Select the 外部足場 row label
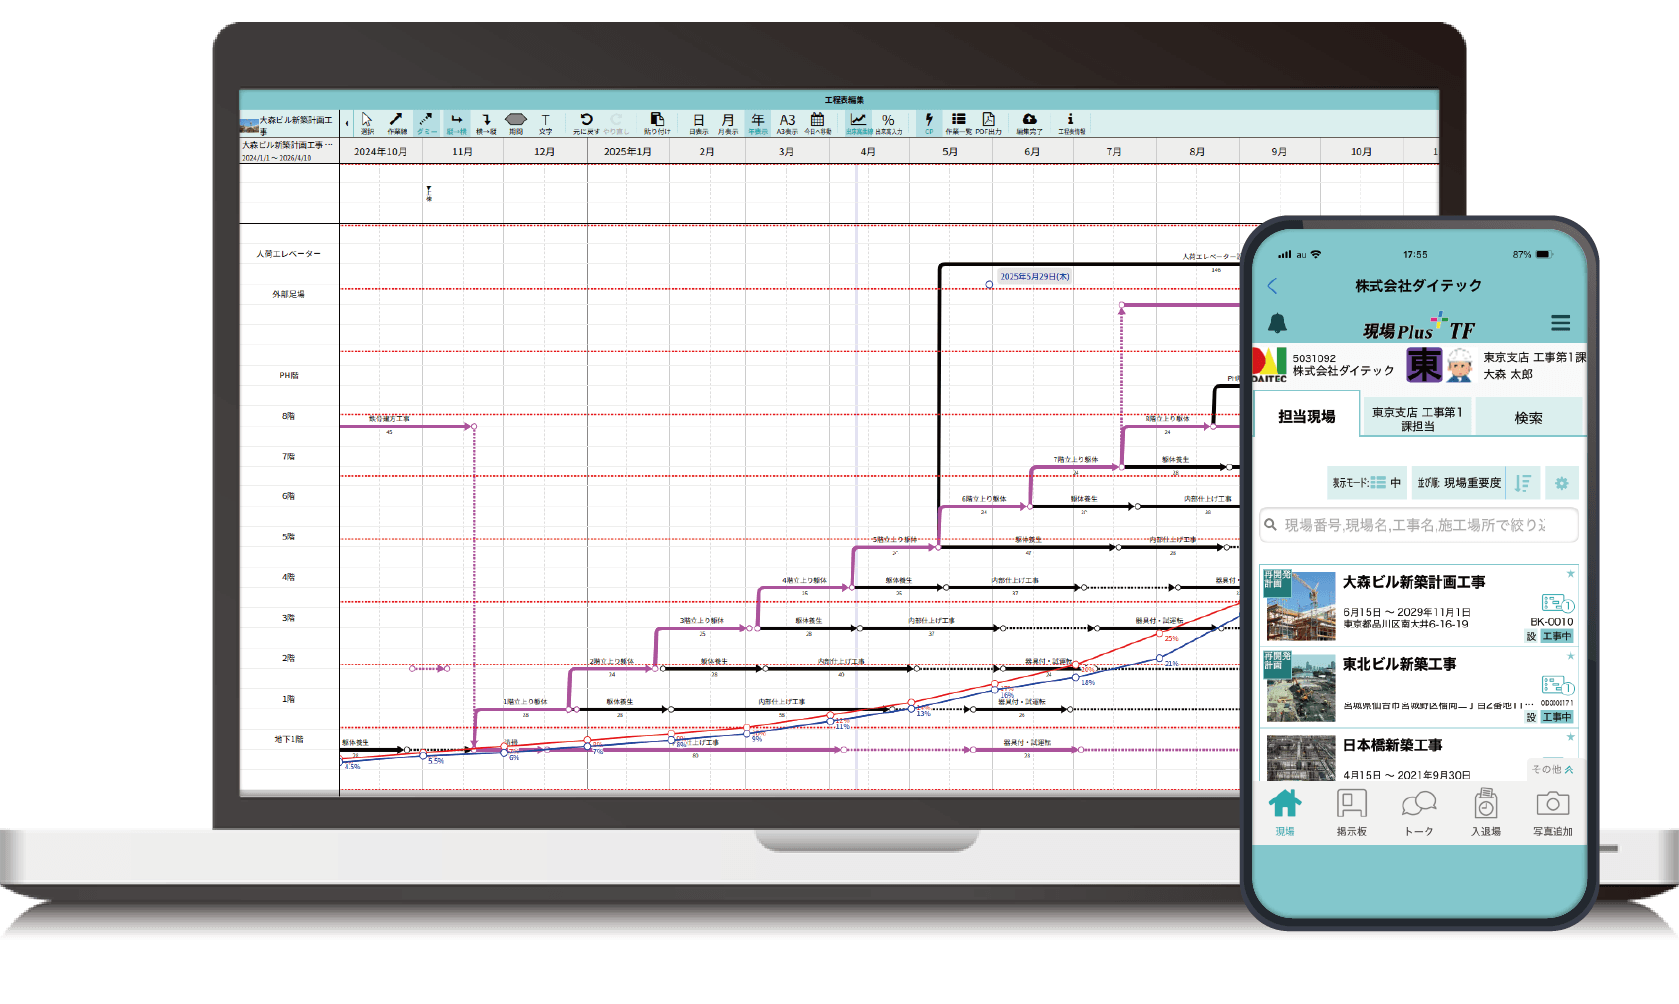 pos(288,294)
